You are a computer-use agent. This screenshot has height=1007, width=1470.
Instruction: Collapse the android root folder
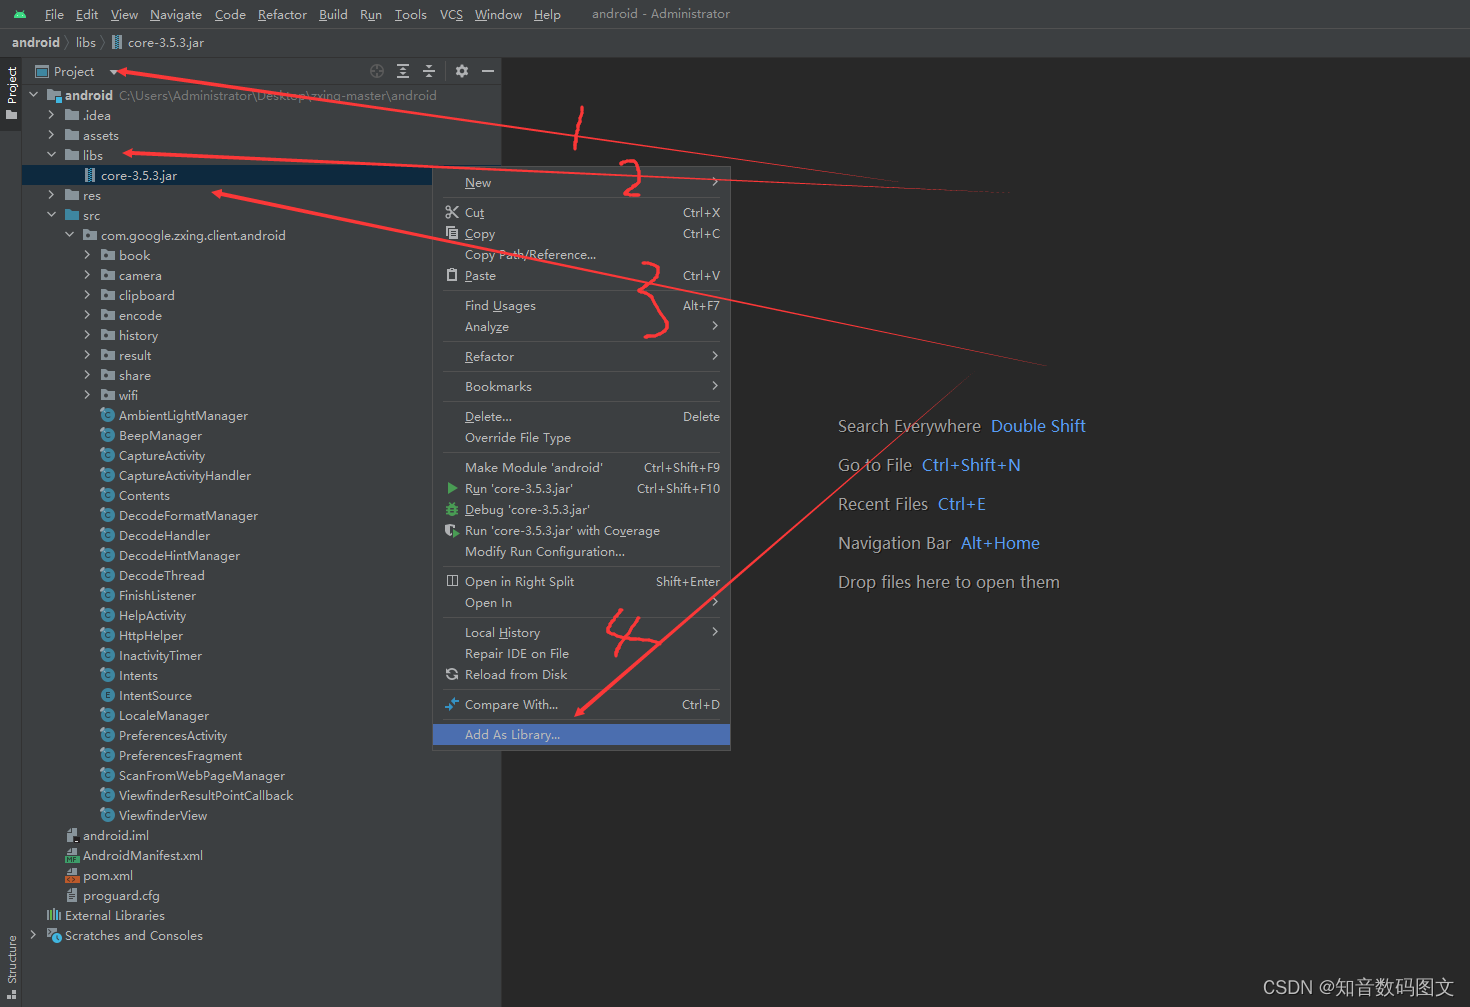click(34, 95)
